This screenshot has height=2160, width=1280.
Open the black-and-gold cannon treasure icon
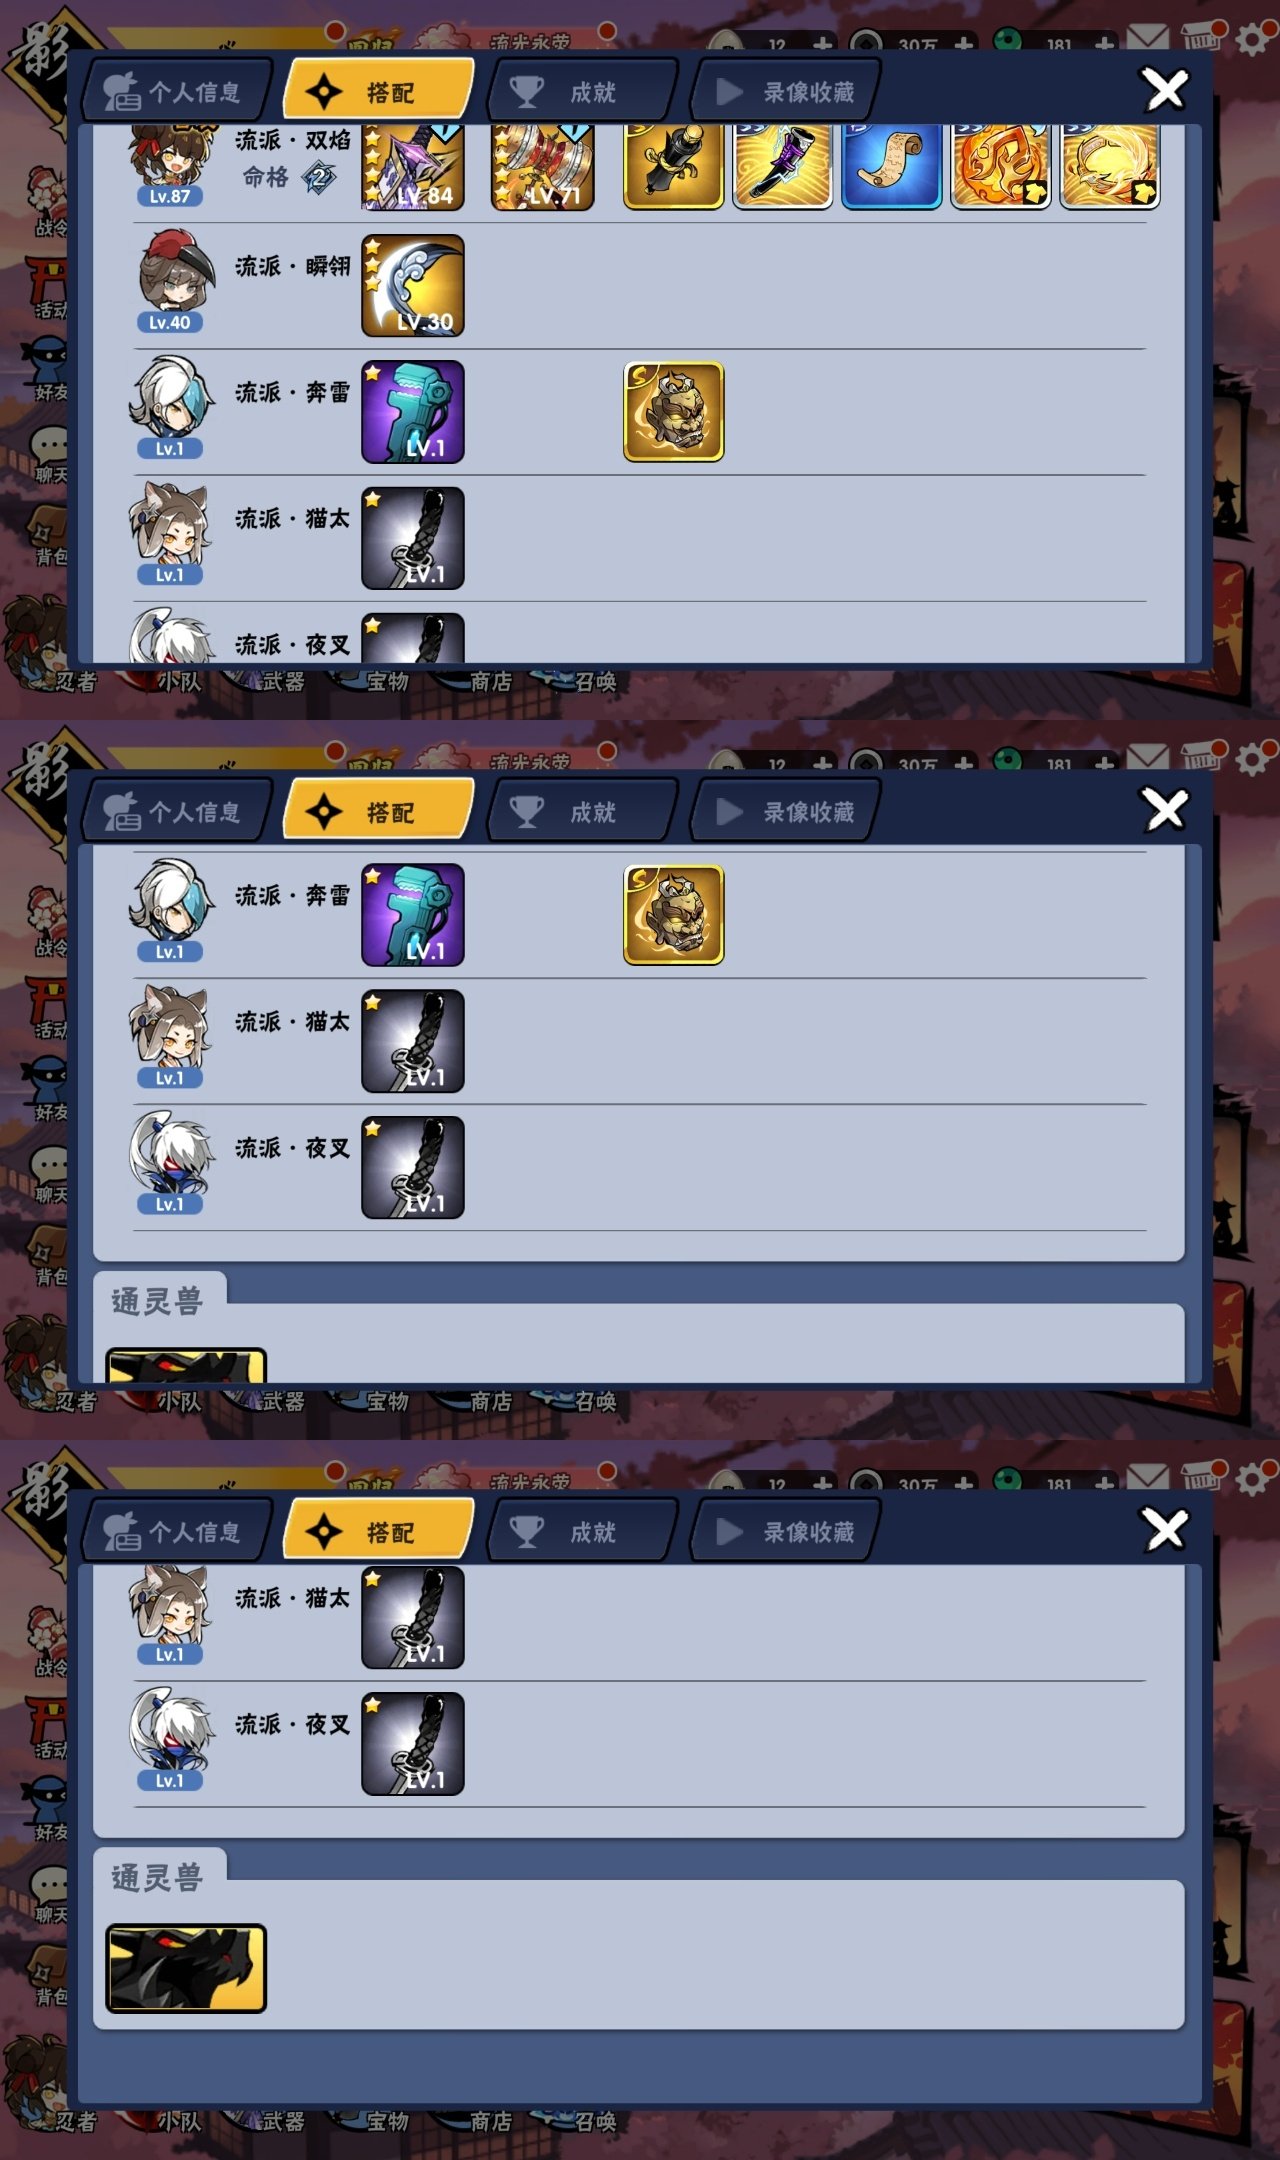pos(673,167)
